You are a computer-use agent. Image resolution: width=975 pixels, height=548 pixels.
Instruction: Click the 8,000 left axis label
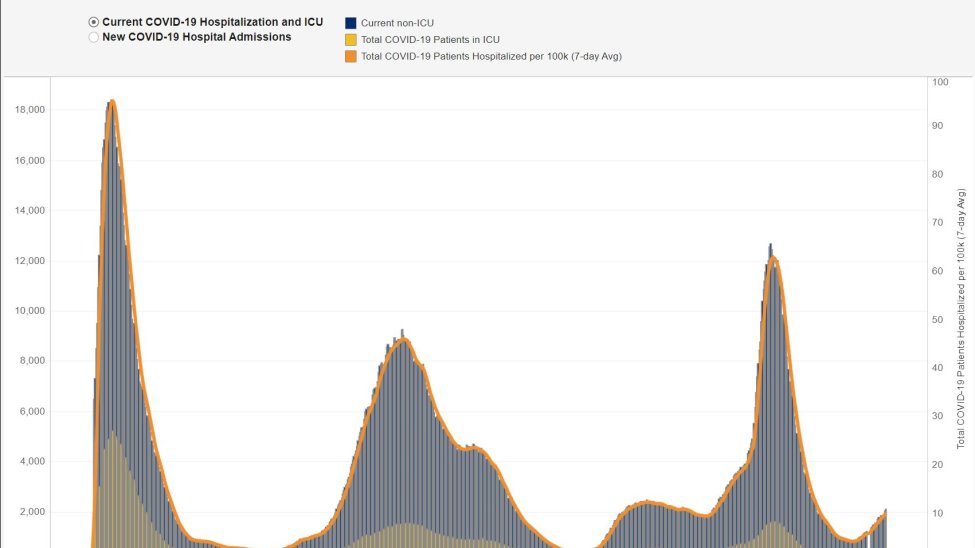pos(32,361)
